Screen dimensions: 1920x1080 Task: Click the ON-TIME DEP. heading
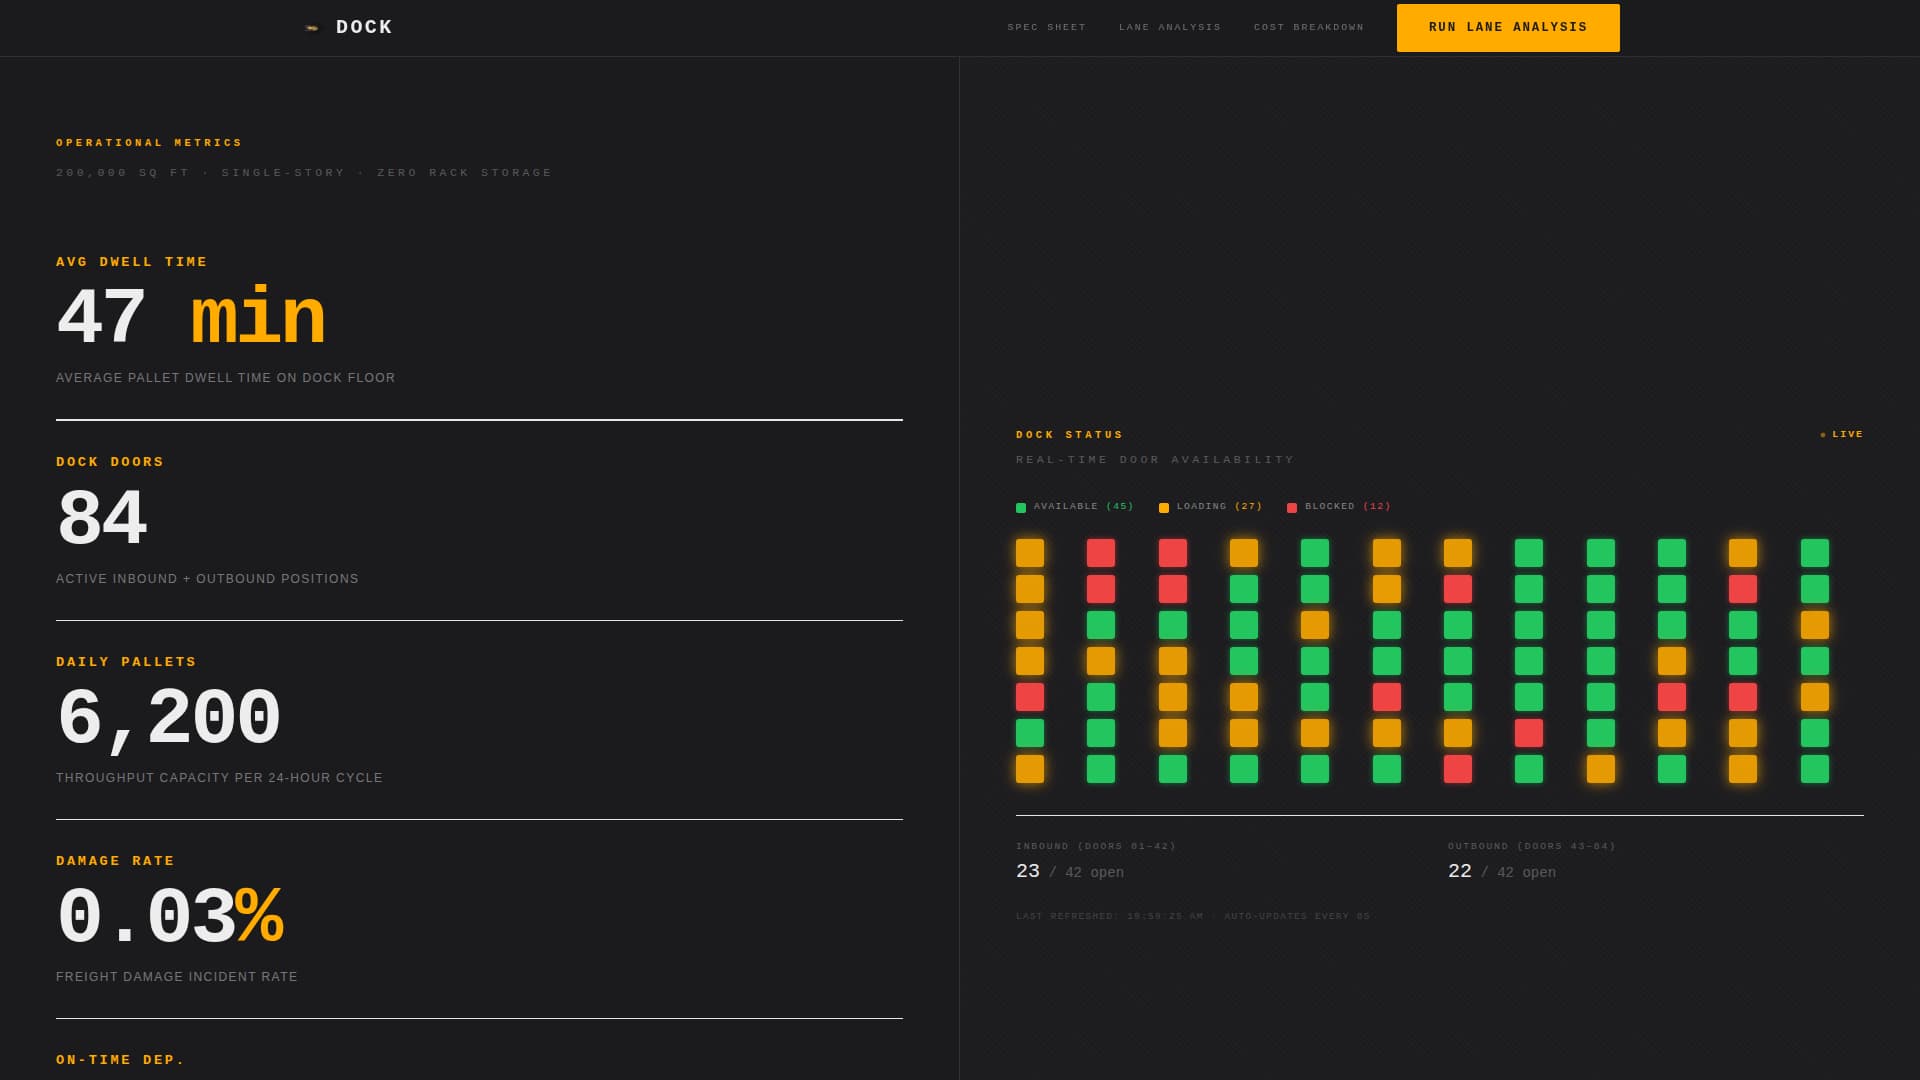tap(121, 1060)
